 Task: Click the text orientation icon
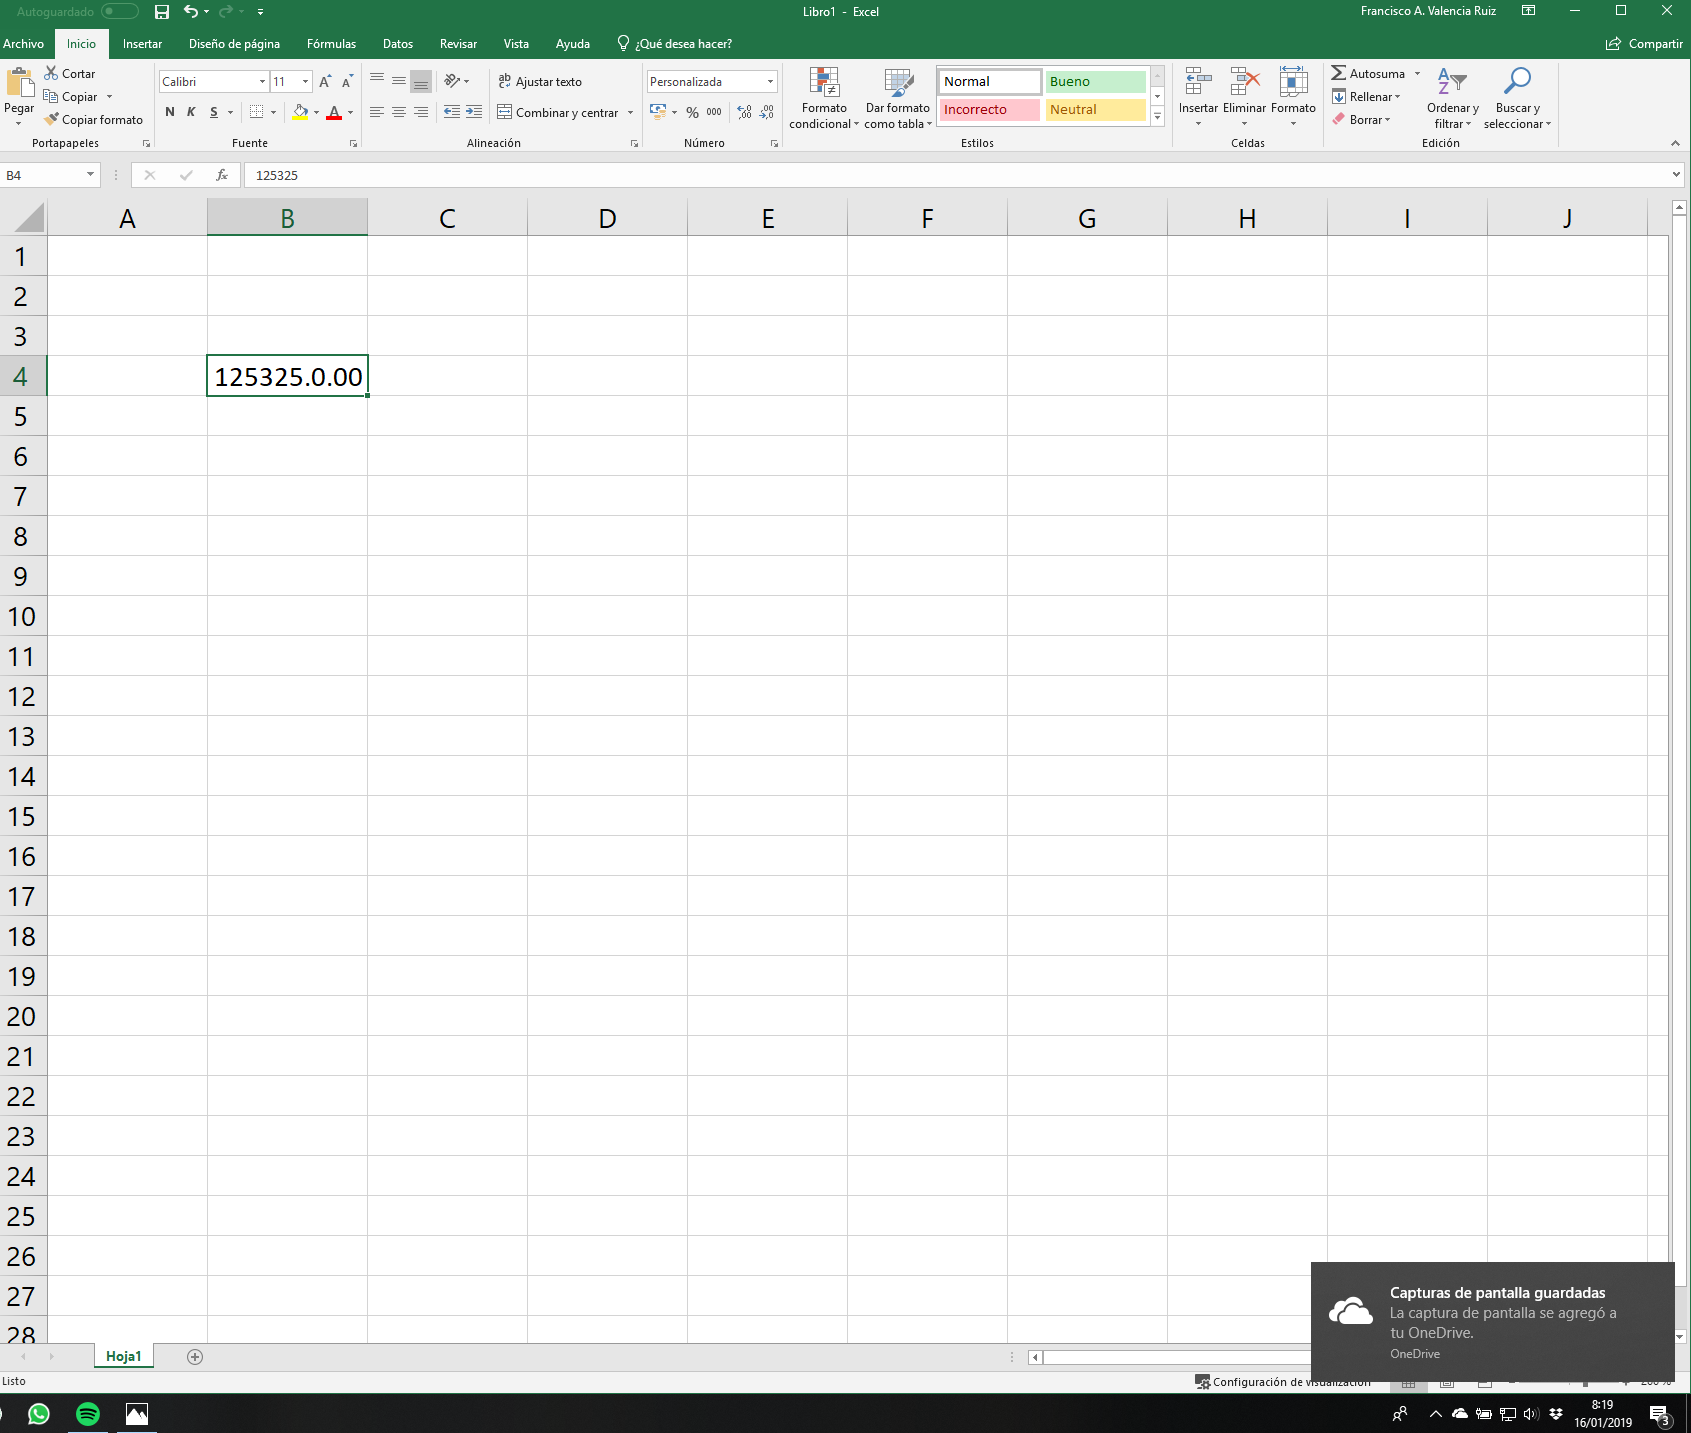(453, 81)
